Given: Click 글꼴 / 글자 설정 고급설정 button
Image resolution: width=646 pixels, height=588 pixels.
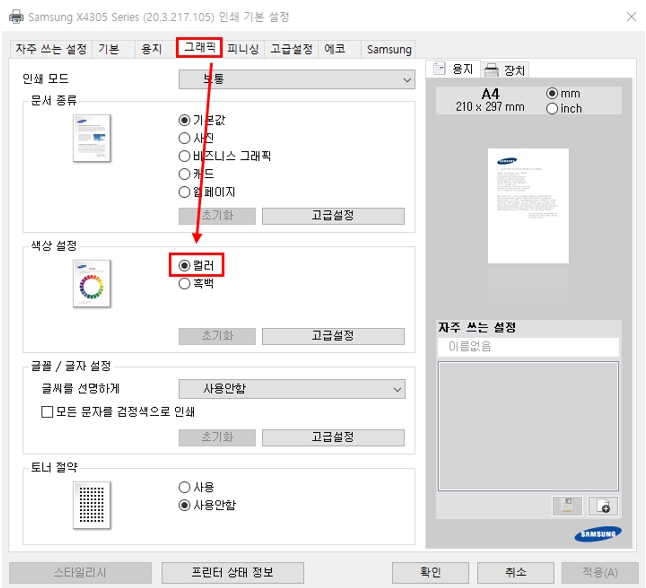Looking at the screenshot, I should click(333, 437).
